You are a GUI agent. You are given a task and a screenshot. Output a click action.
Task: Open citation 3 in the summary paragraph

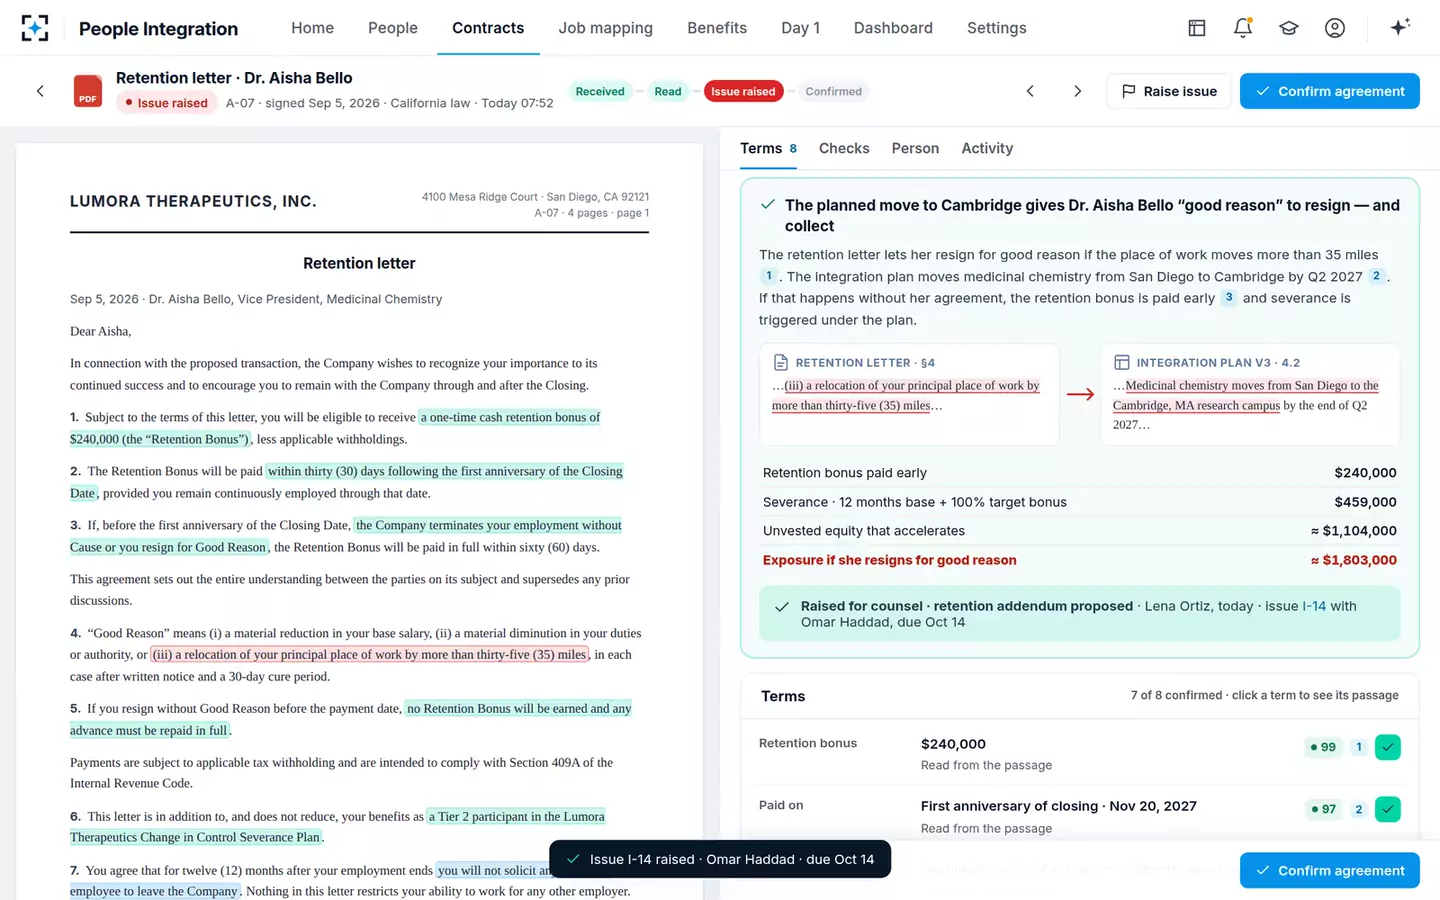[x=1229, y=298]
